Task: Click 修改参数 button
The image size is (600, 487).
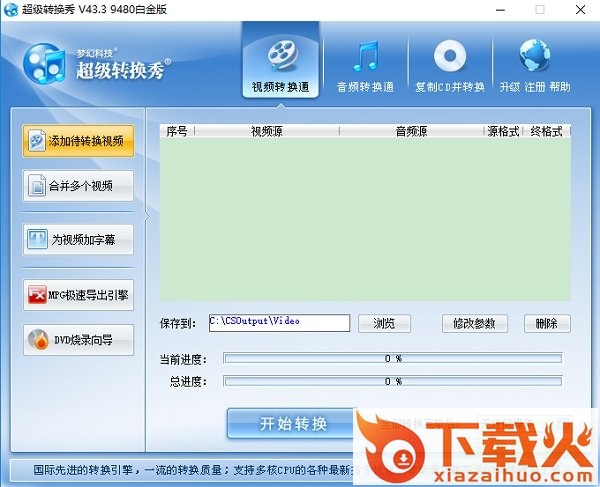Action: point(475,324)
